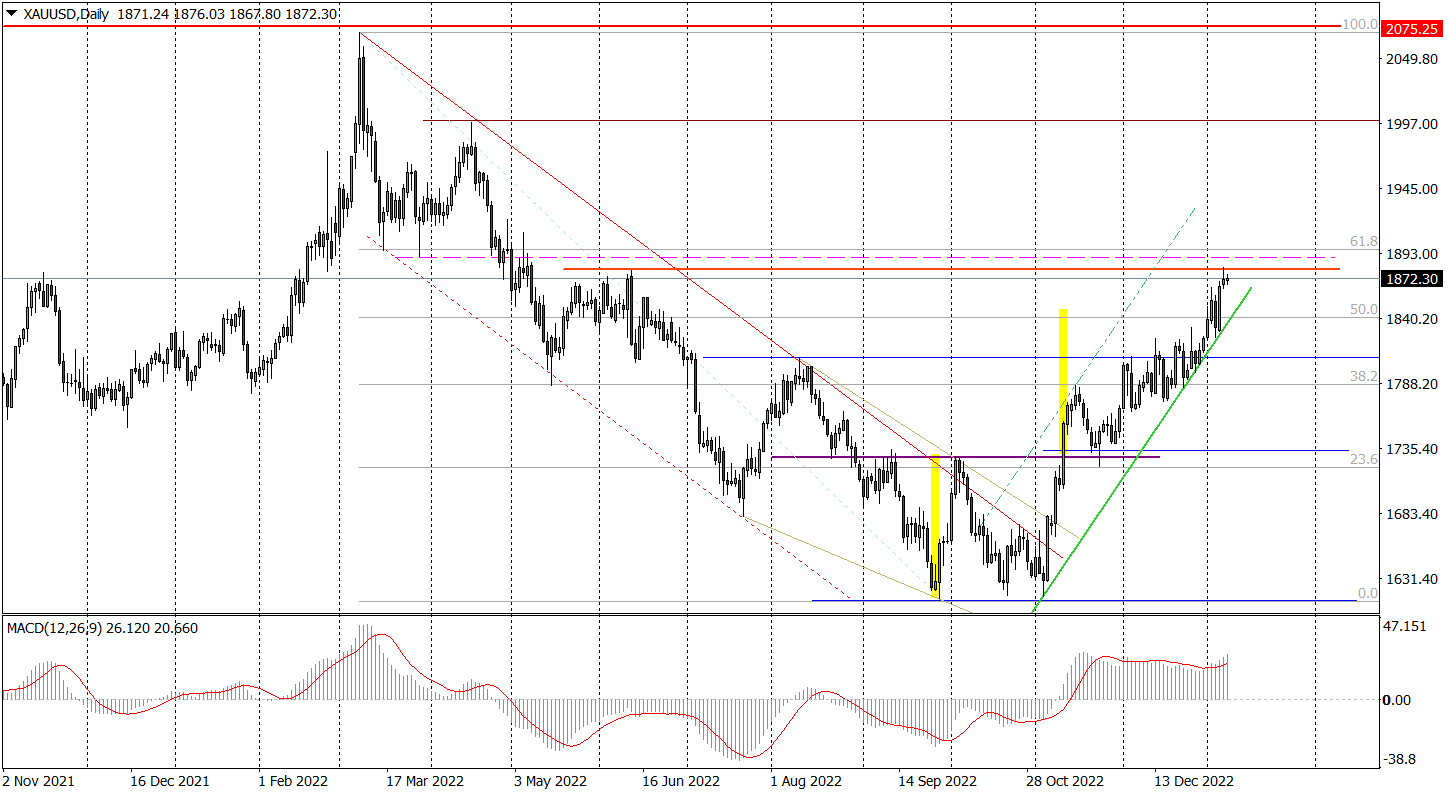Click the 1683.40 price axis value

1413,514
